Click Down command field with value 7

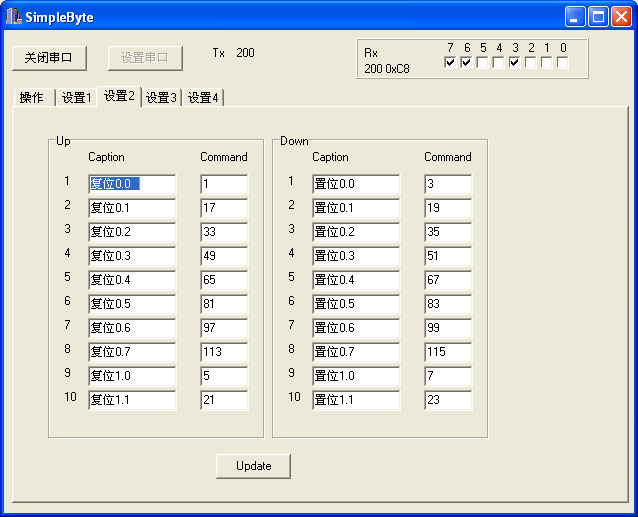point(448,376)
